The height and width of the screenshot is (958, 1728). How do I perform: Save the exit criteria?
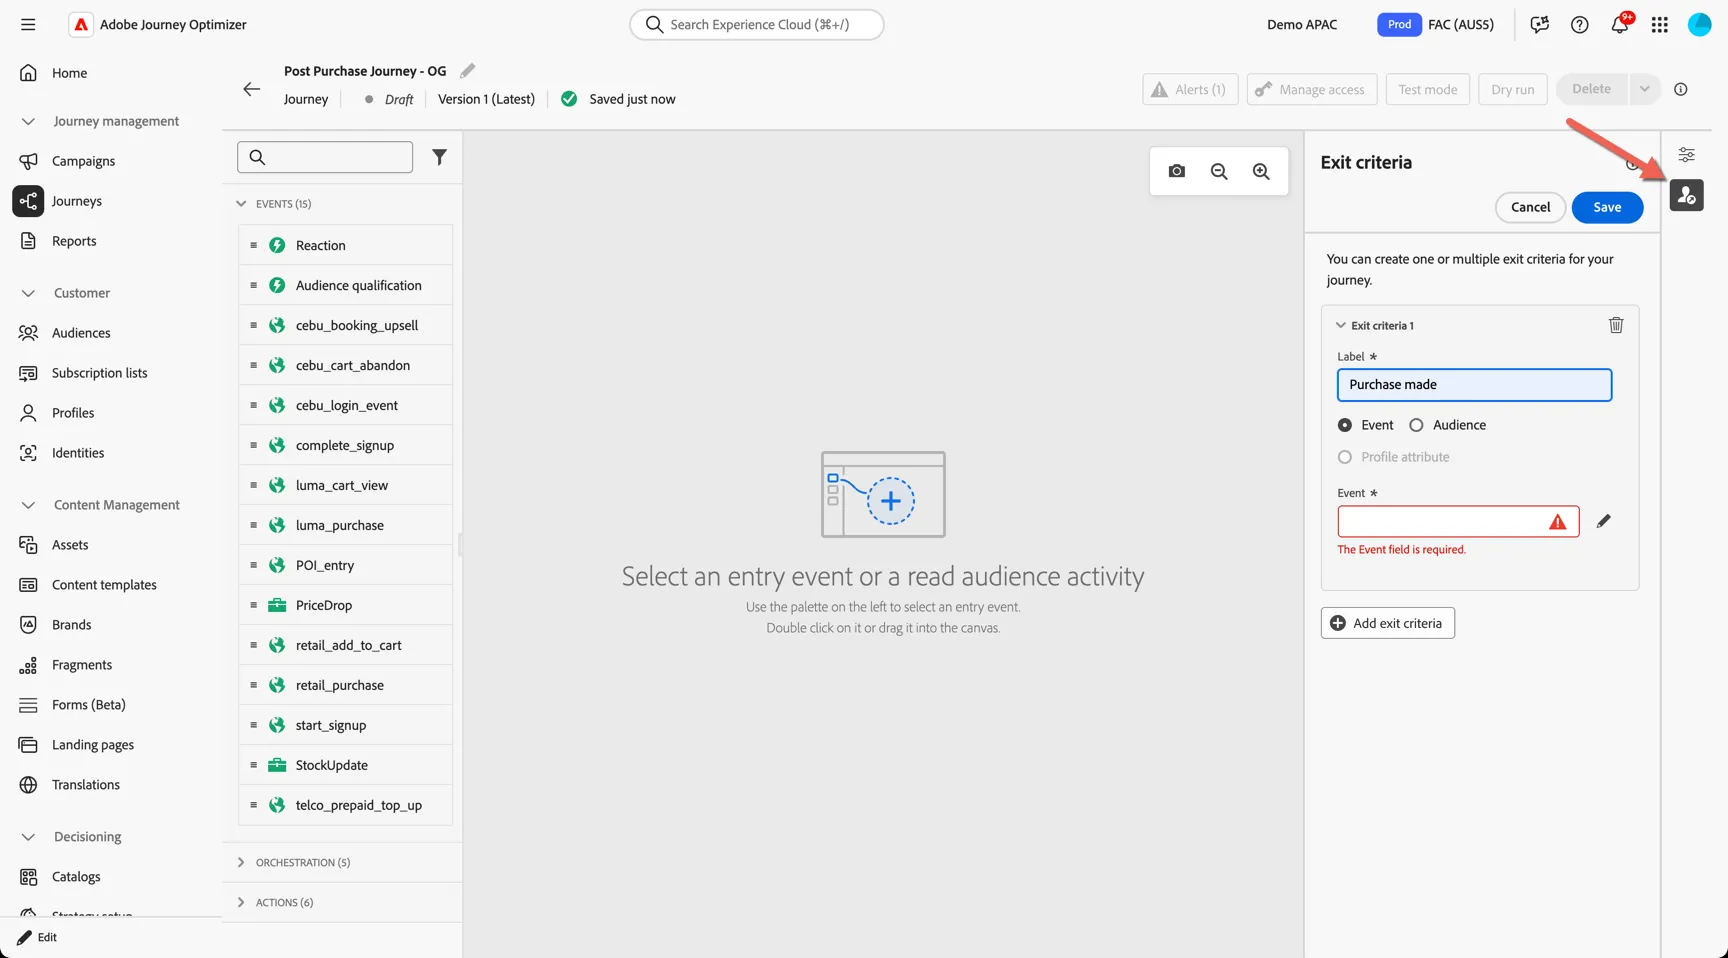[1607, 207]
